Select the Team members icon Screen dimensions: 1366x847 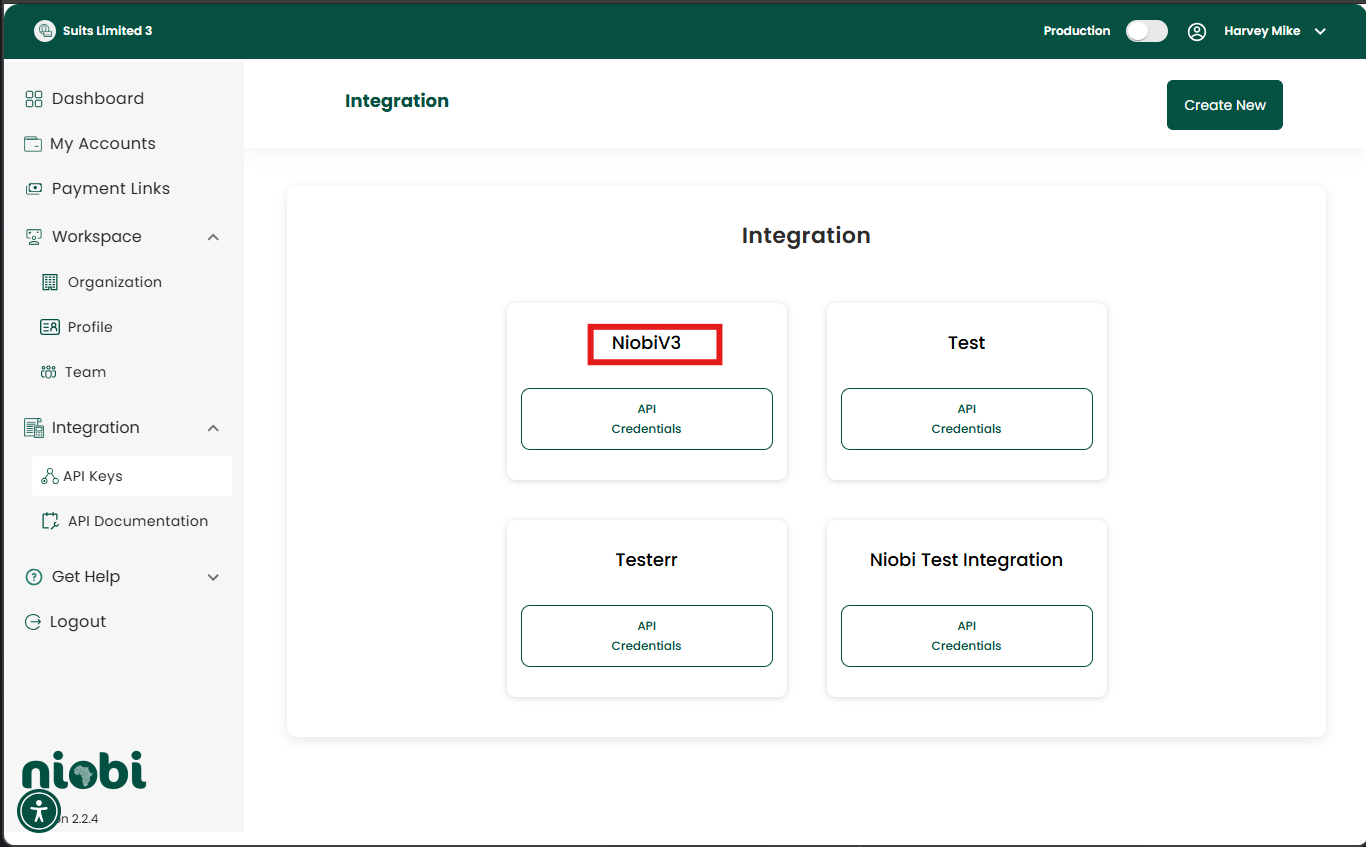[x=49, y=371]
